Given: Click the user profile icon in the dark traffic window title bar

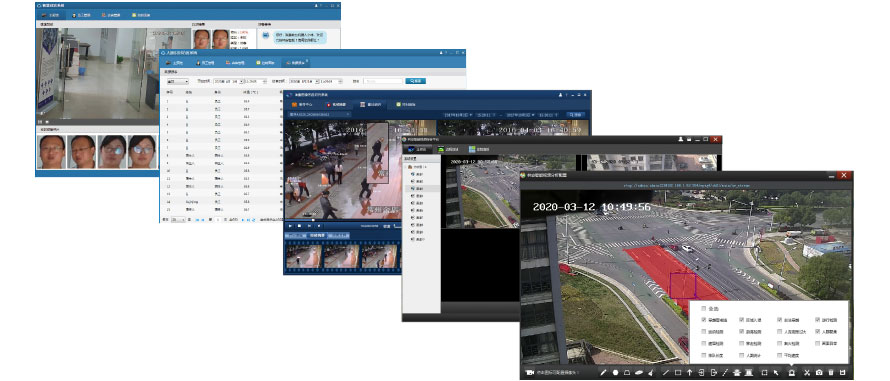Looking at the screenshot, I should coord(680,139).
